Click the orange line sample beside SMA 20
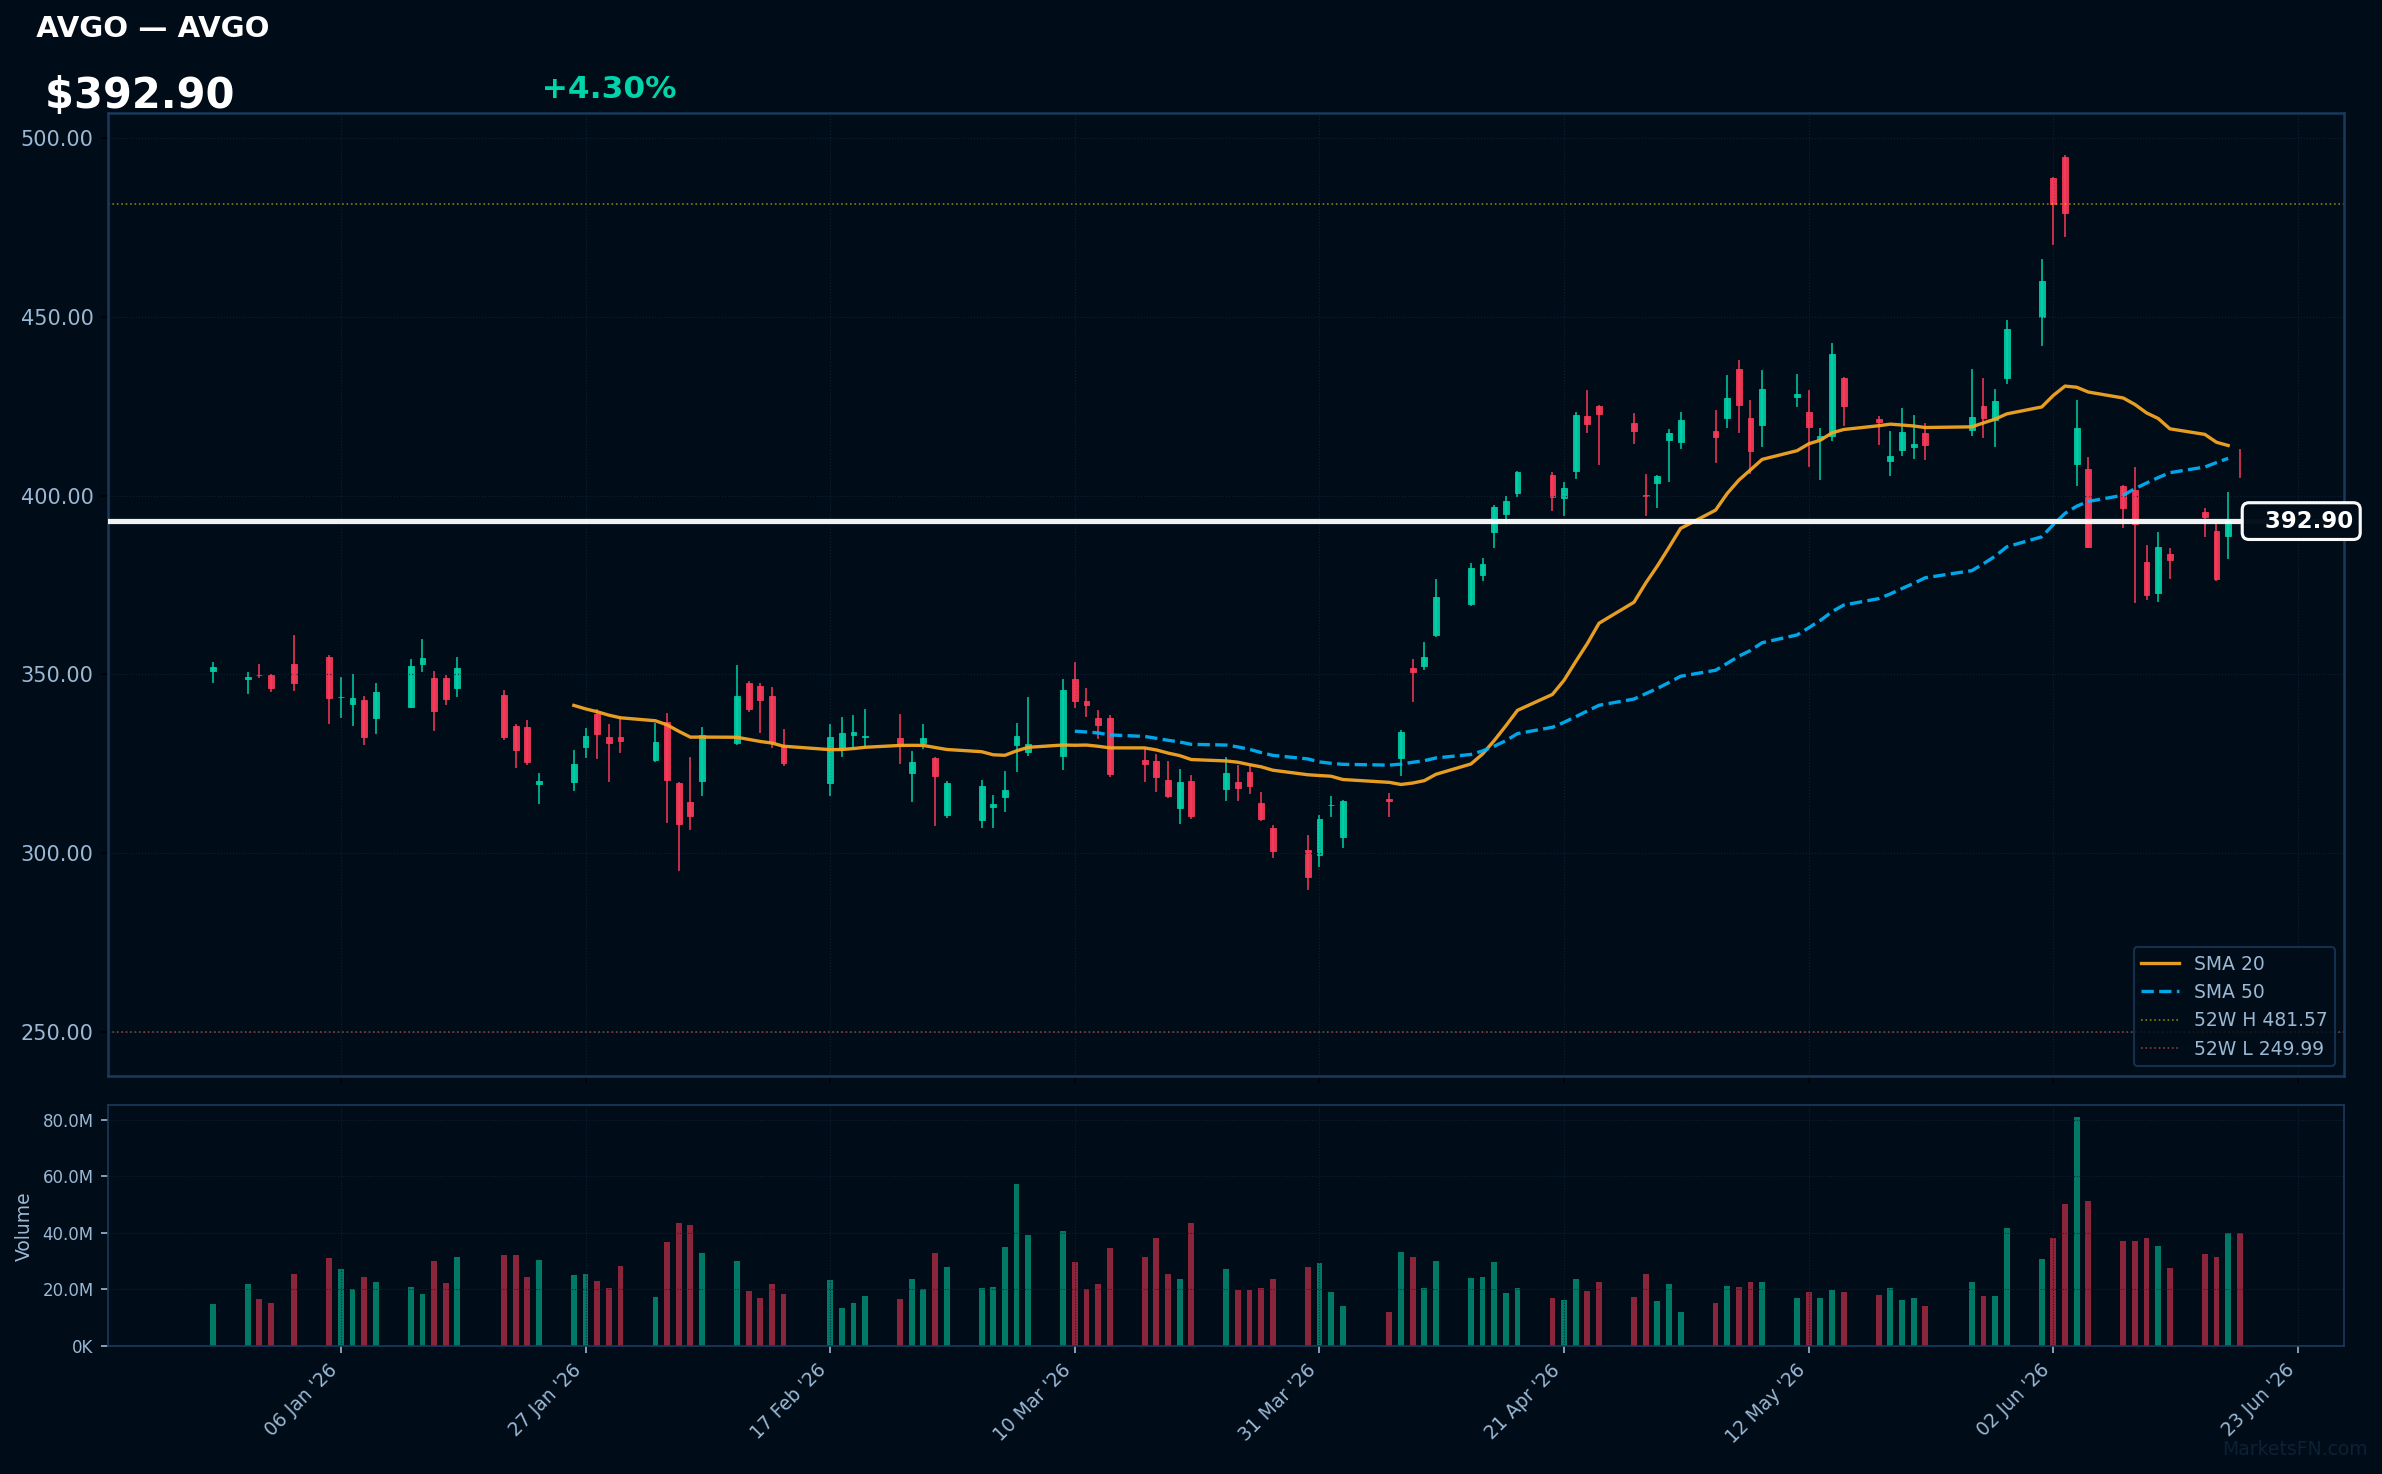Viewport: 2382px width, 1474px height. 2160,963
